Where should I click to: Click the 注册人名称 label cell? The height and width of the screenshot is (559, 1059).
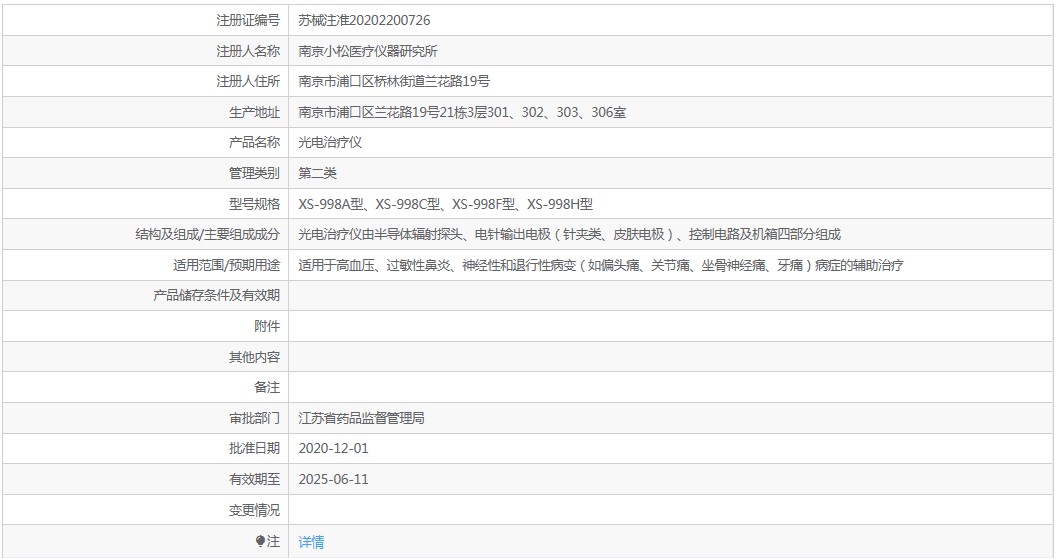pyautogui.click(x=145, y=51)
